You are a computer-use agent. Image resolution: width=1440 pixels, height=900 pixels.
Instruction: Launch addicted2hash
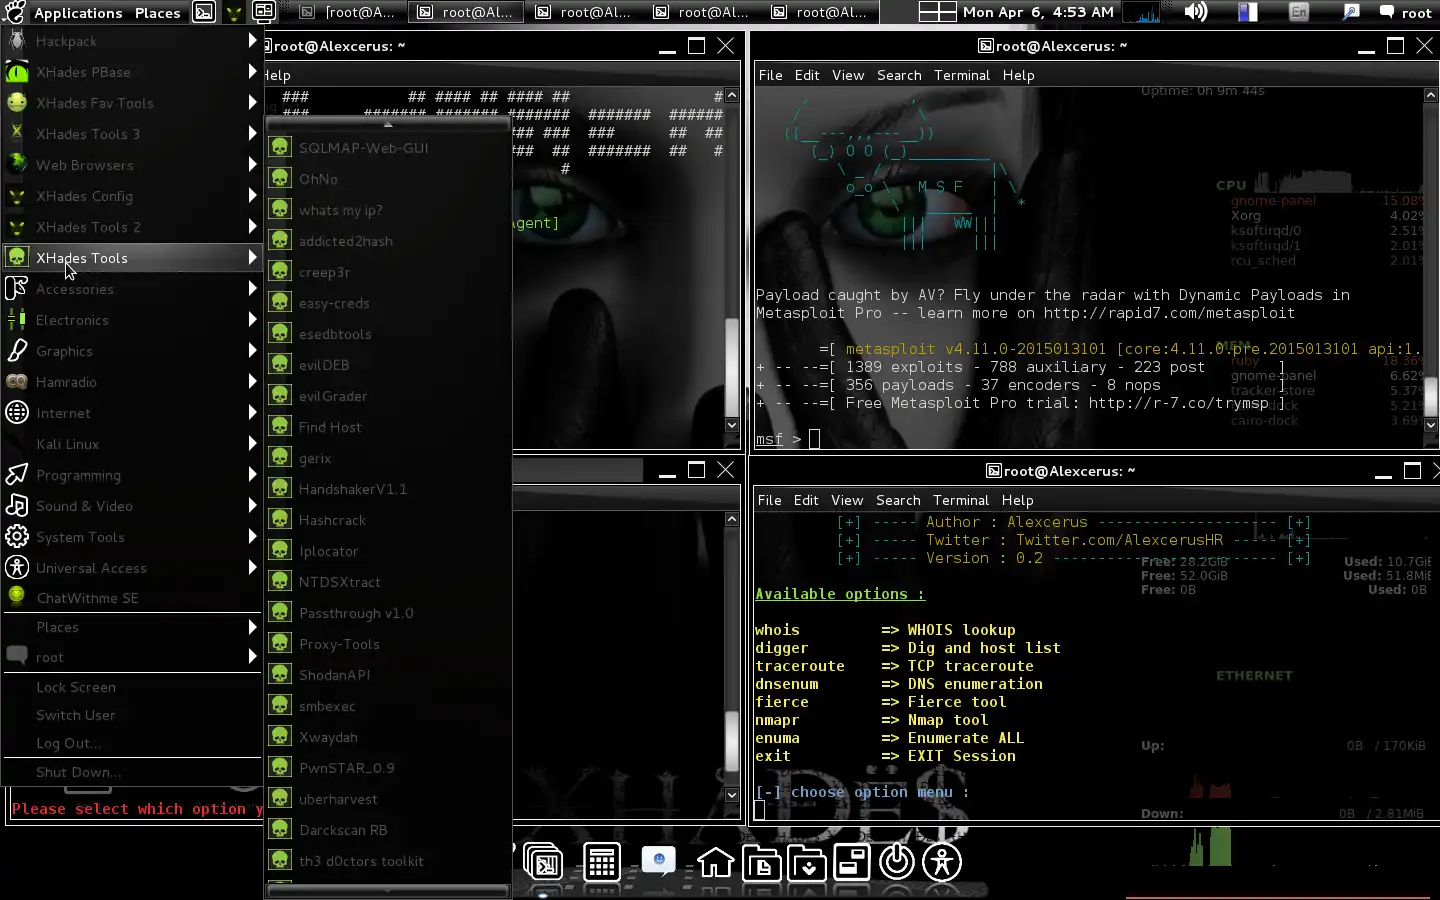click(388, 240)
